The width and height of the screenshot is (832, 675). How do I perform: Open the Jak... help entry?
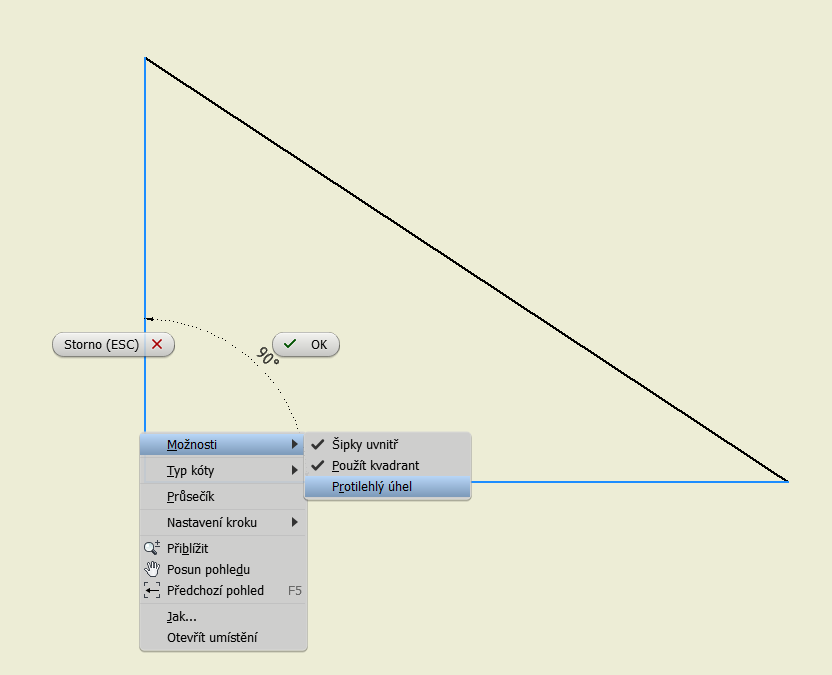[182, 616]
